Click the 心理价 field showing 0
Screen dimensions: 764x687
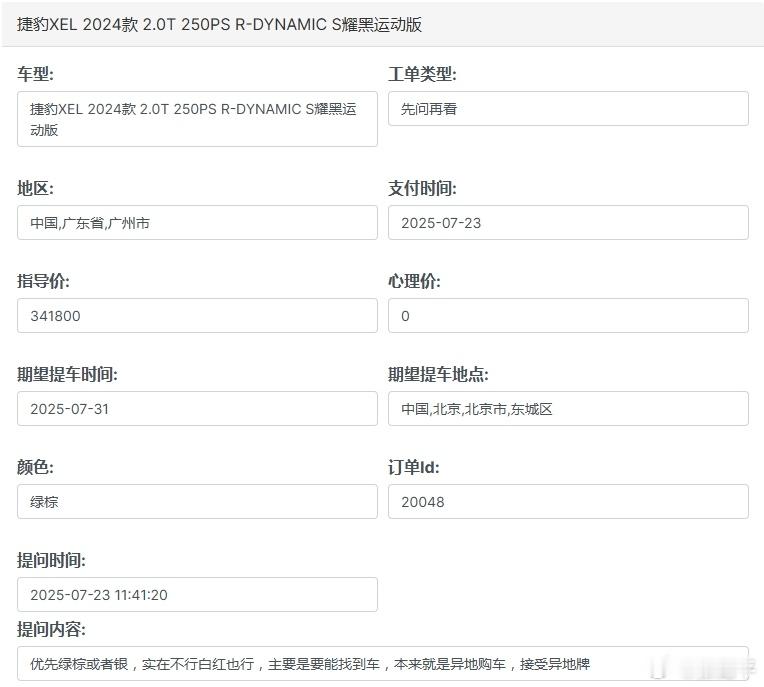coord(568,316)
